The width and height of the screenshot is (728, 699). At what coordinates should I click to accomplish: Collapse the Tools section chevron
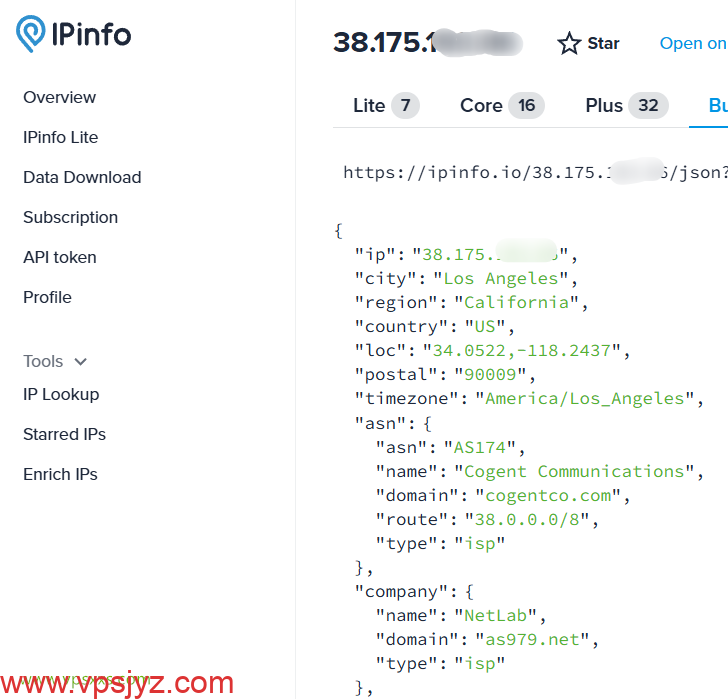pos(81,362)
